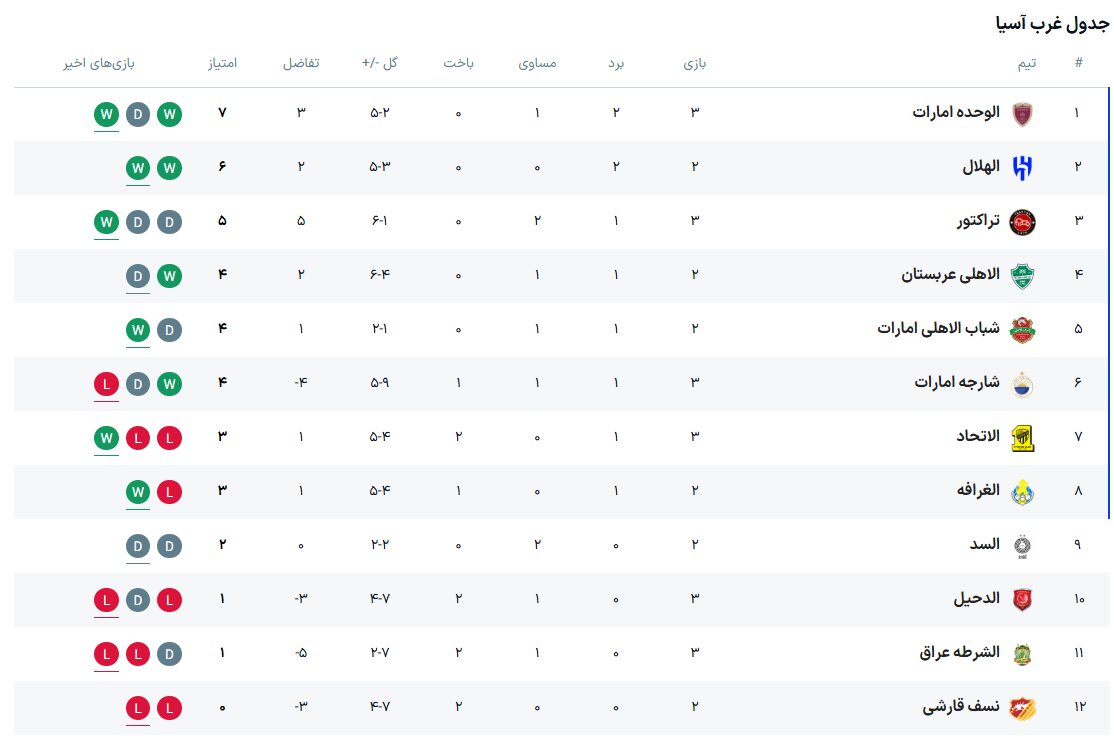Click the شارجه امارات team crest
This screenshot has height=744, width=1114.
(1021, 383)
